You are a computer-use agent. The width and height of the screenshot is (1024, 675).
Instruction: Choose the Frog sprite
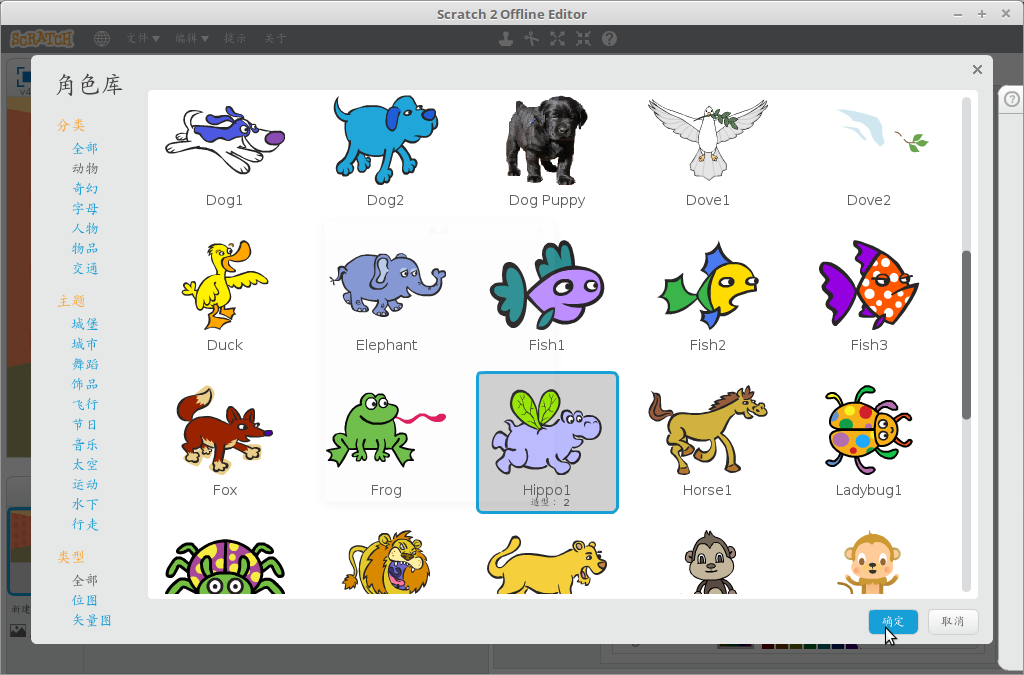click(x=385, y=442)
